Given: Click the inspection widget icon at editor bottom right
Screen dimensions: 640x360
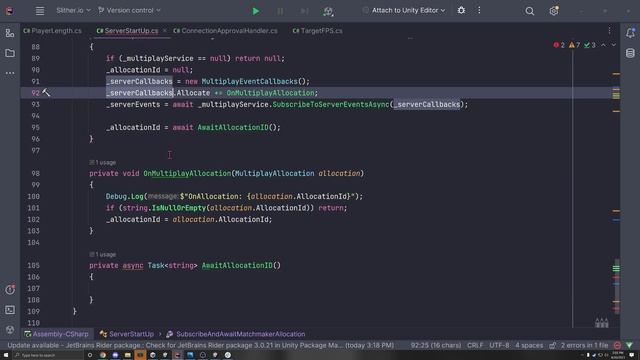Looking at the screenshot, I should point(602,323).
